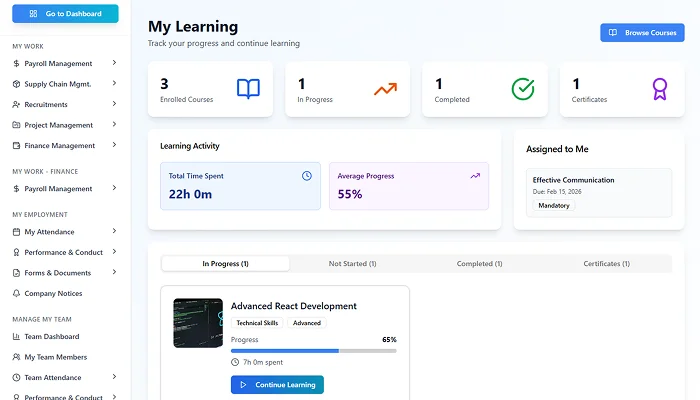Open the Certificates (1) tab
The width and height of the screenshot is (700, 400).
[607, 264]
